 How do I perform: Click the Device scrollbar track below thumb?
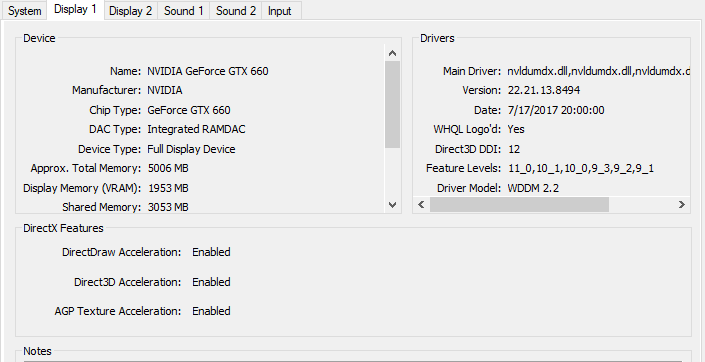coord(393,173)
